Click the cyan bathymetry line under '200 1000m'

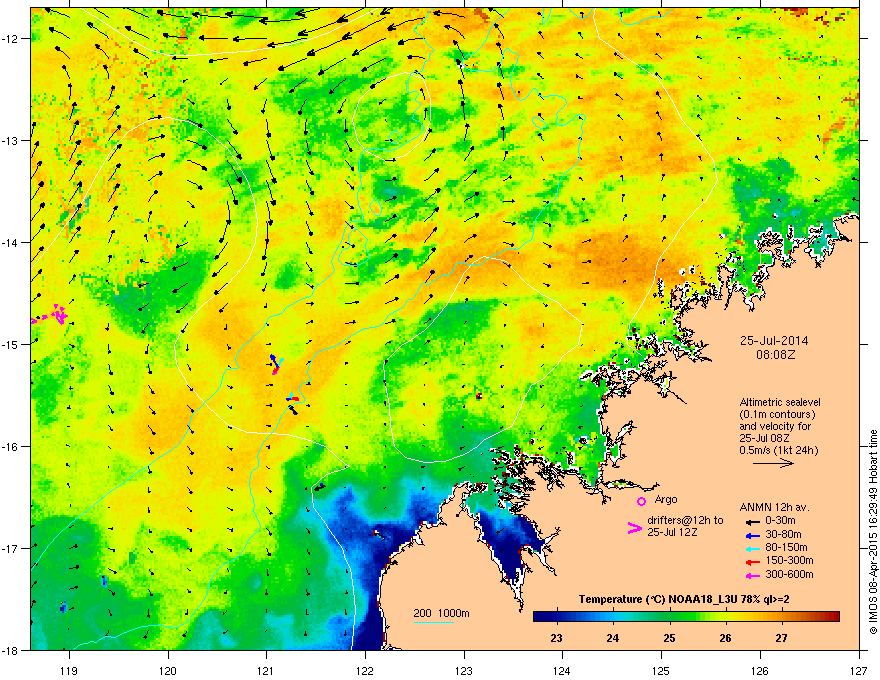(x=434, y=622)
